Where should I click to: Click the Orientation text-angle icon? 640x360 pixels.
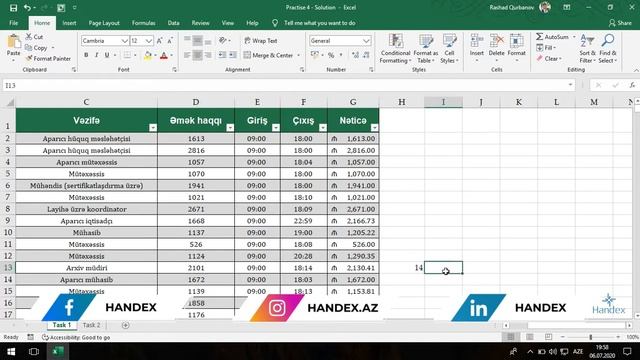click(223, 40)
